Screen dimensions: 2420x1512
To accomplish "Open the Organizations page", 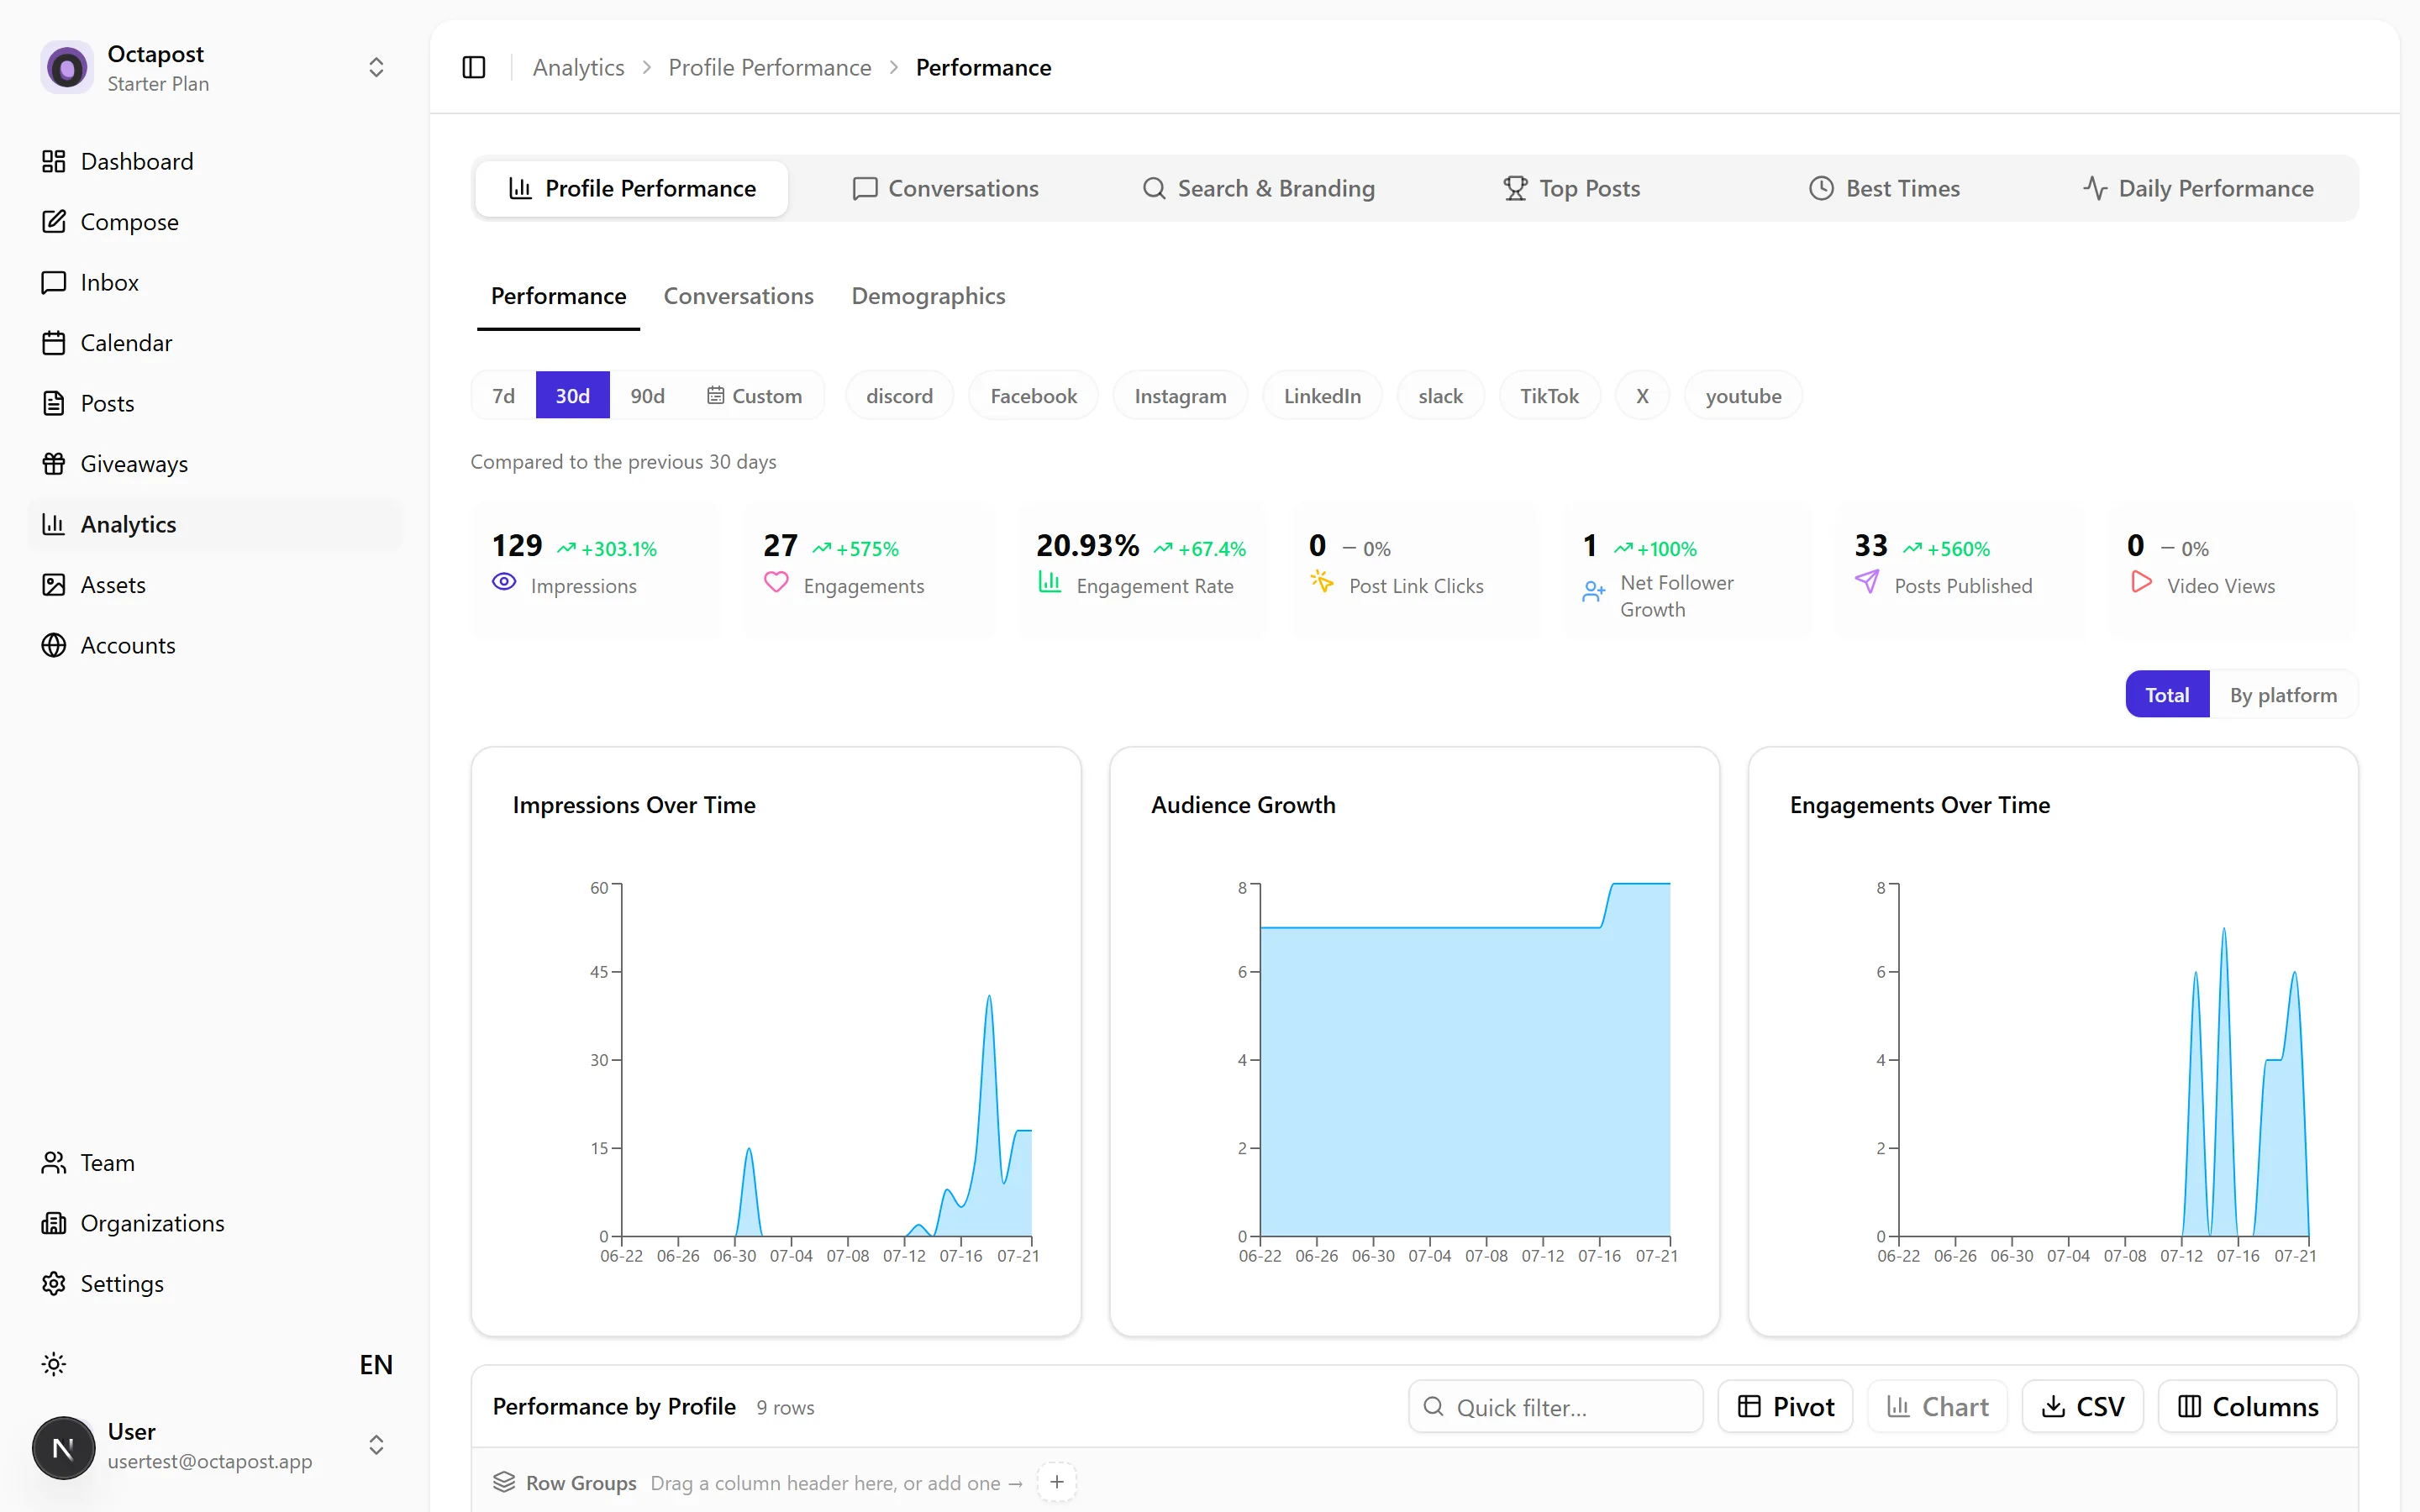I will (215, 1223).
